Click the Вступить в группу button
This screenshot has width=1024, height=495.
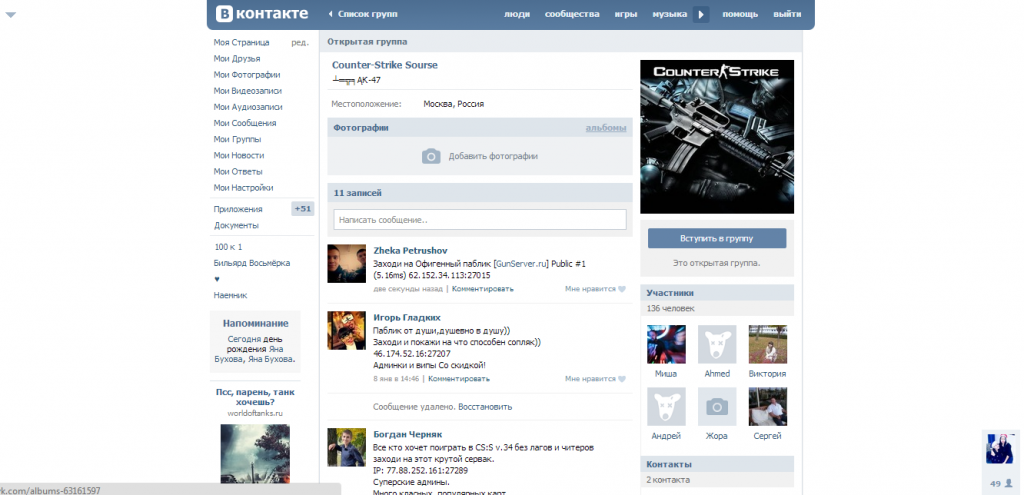[x=717, y=239]
